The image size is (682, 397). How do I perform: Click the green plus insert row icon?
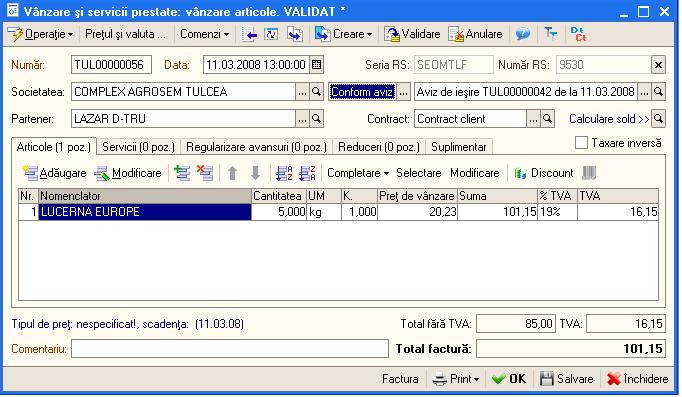pos(182,173)
